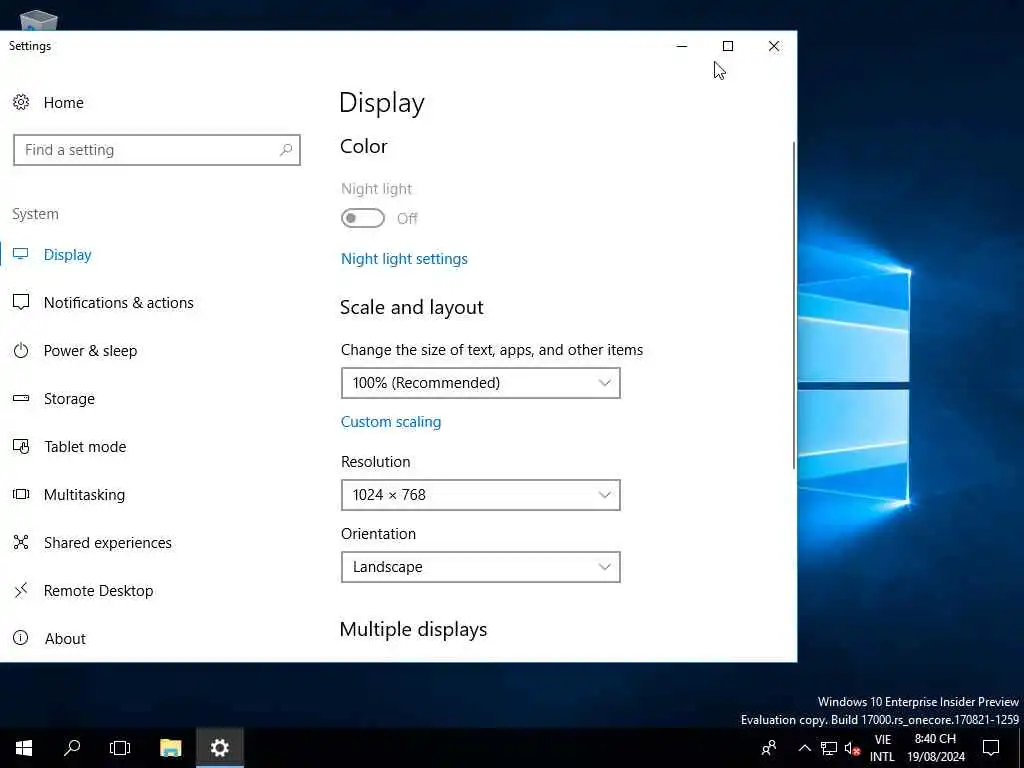Click the Tablet mode icon
Viewport: 1024px width, 768px height.
(x=21, y=446)
